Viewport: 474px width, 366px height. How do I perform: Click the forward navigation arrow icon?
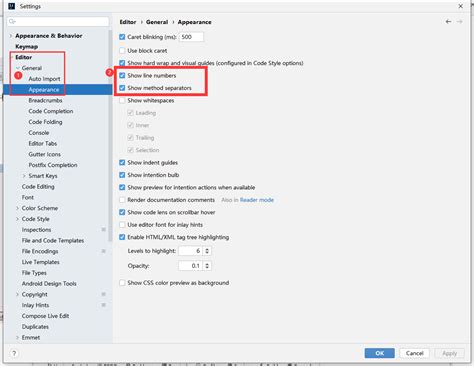(x=460, y=22)
